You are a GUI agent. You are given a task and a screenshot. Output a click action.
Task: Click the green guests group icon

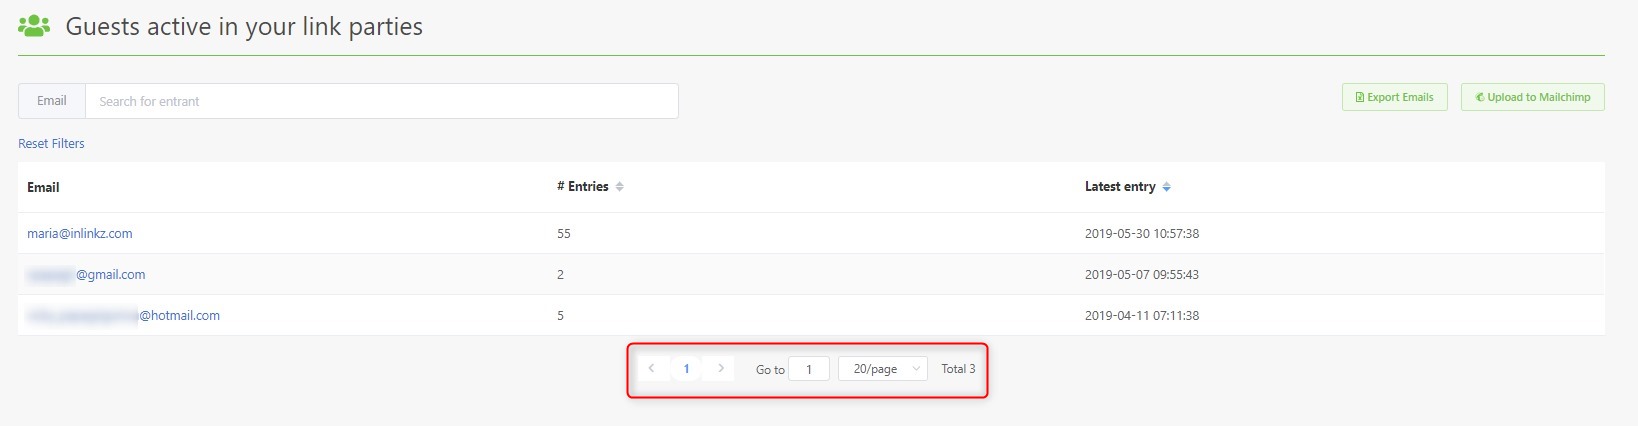[x=34, y=26]
